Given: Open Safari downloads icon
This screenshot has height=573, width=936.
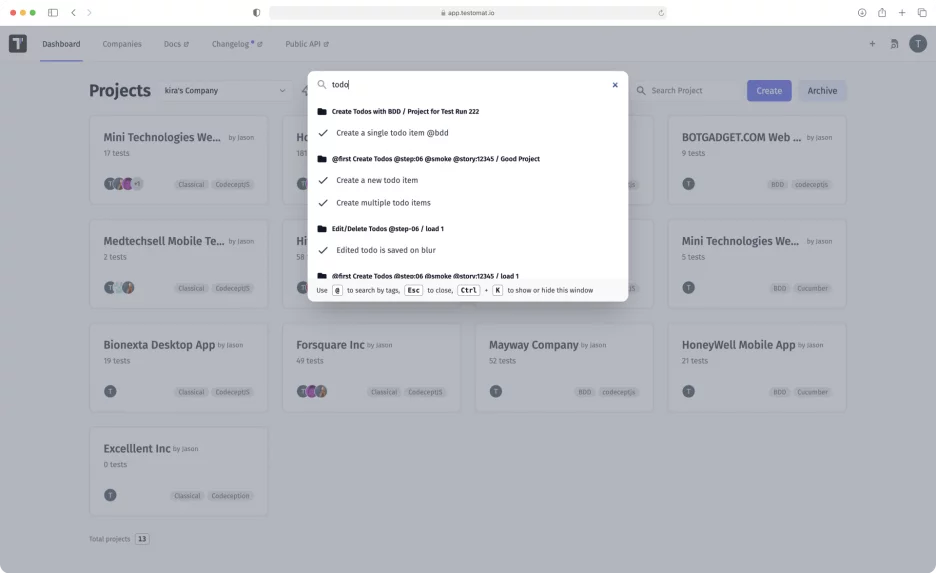Looking at the screenshot, I should (x=862, y=13).
